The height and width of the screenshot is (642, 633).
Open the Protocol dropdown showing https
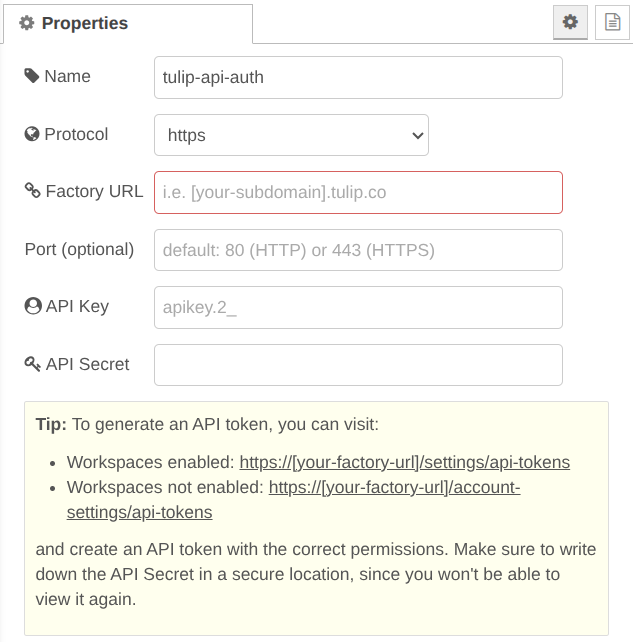[292, 135]
